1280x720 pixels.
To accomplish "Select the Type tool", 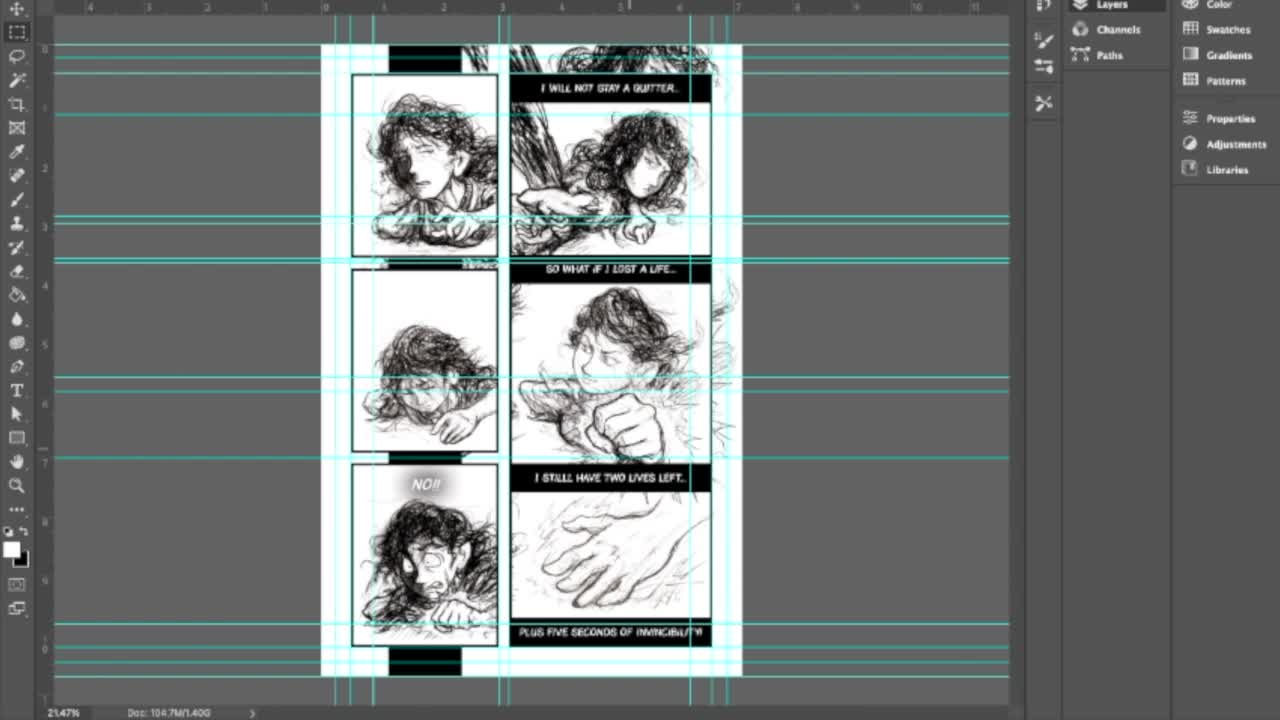I will click(x=17, y=391).
